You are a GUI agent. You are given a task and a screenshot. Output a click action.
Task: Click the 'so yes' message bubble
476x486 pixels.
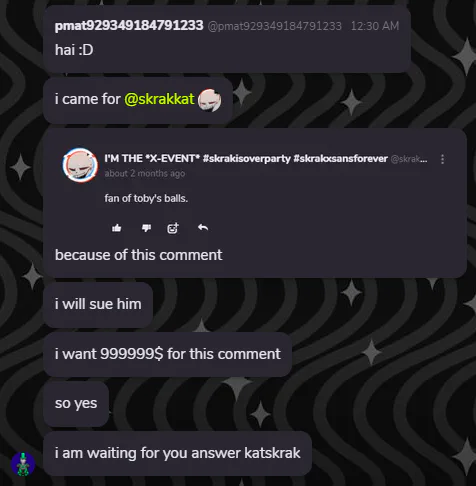(76, 404)
